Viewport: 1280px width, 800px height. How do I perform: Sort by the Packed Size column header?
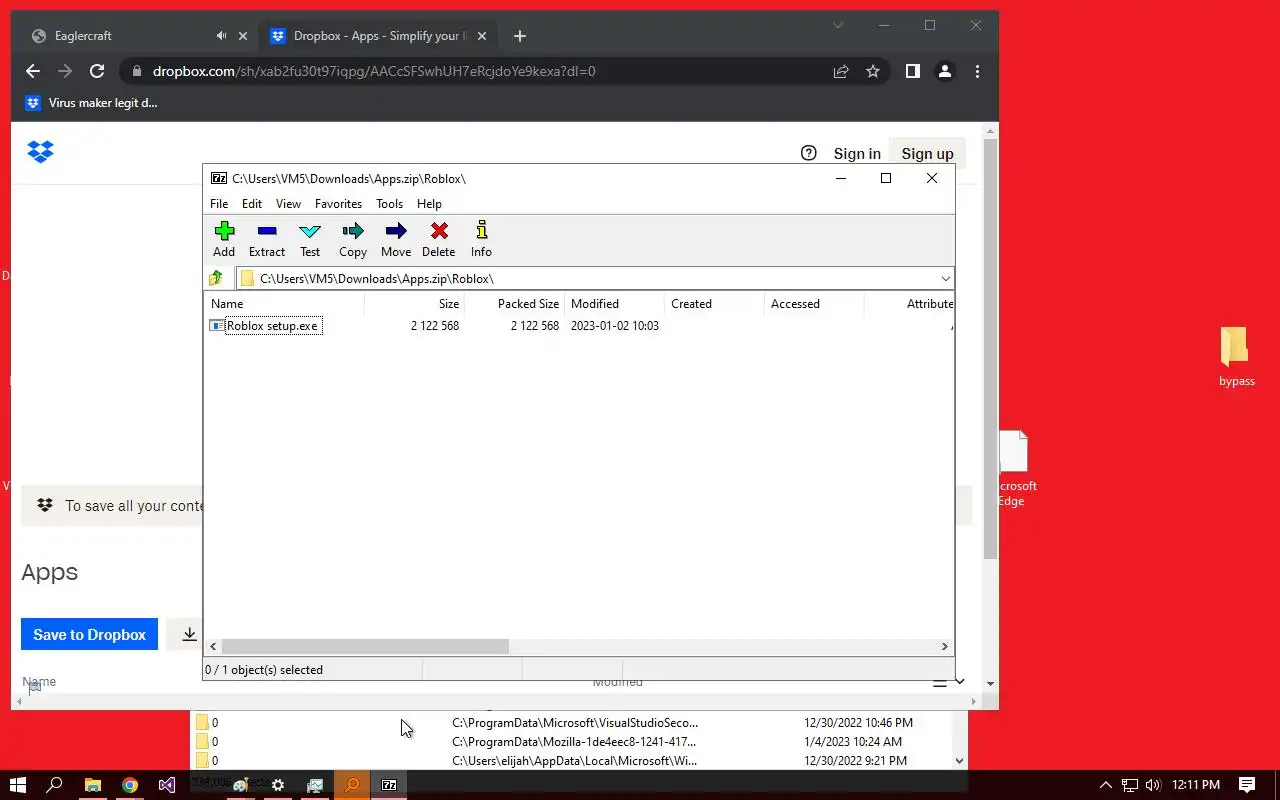(x=514, y=304)
